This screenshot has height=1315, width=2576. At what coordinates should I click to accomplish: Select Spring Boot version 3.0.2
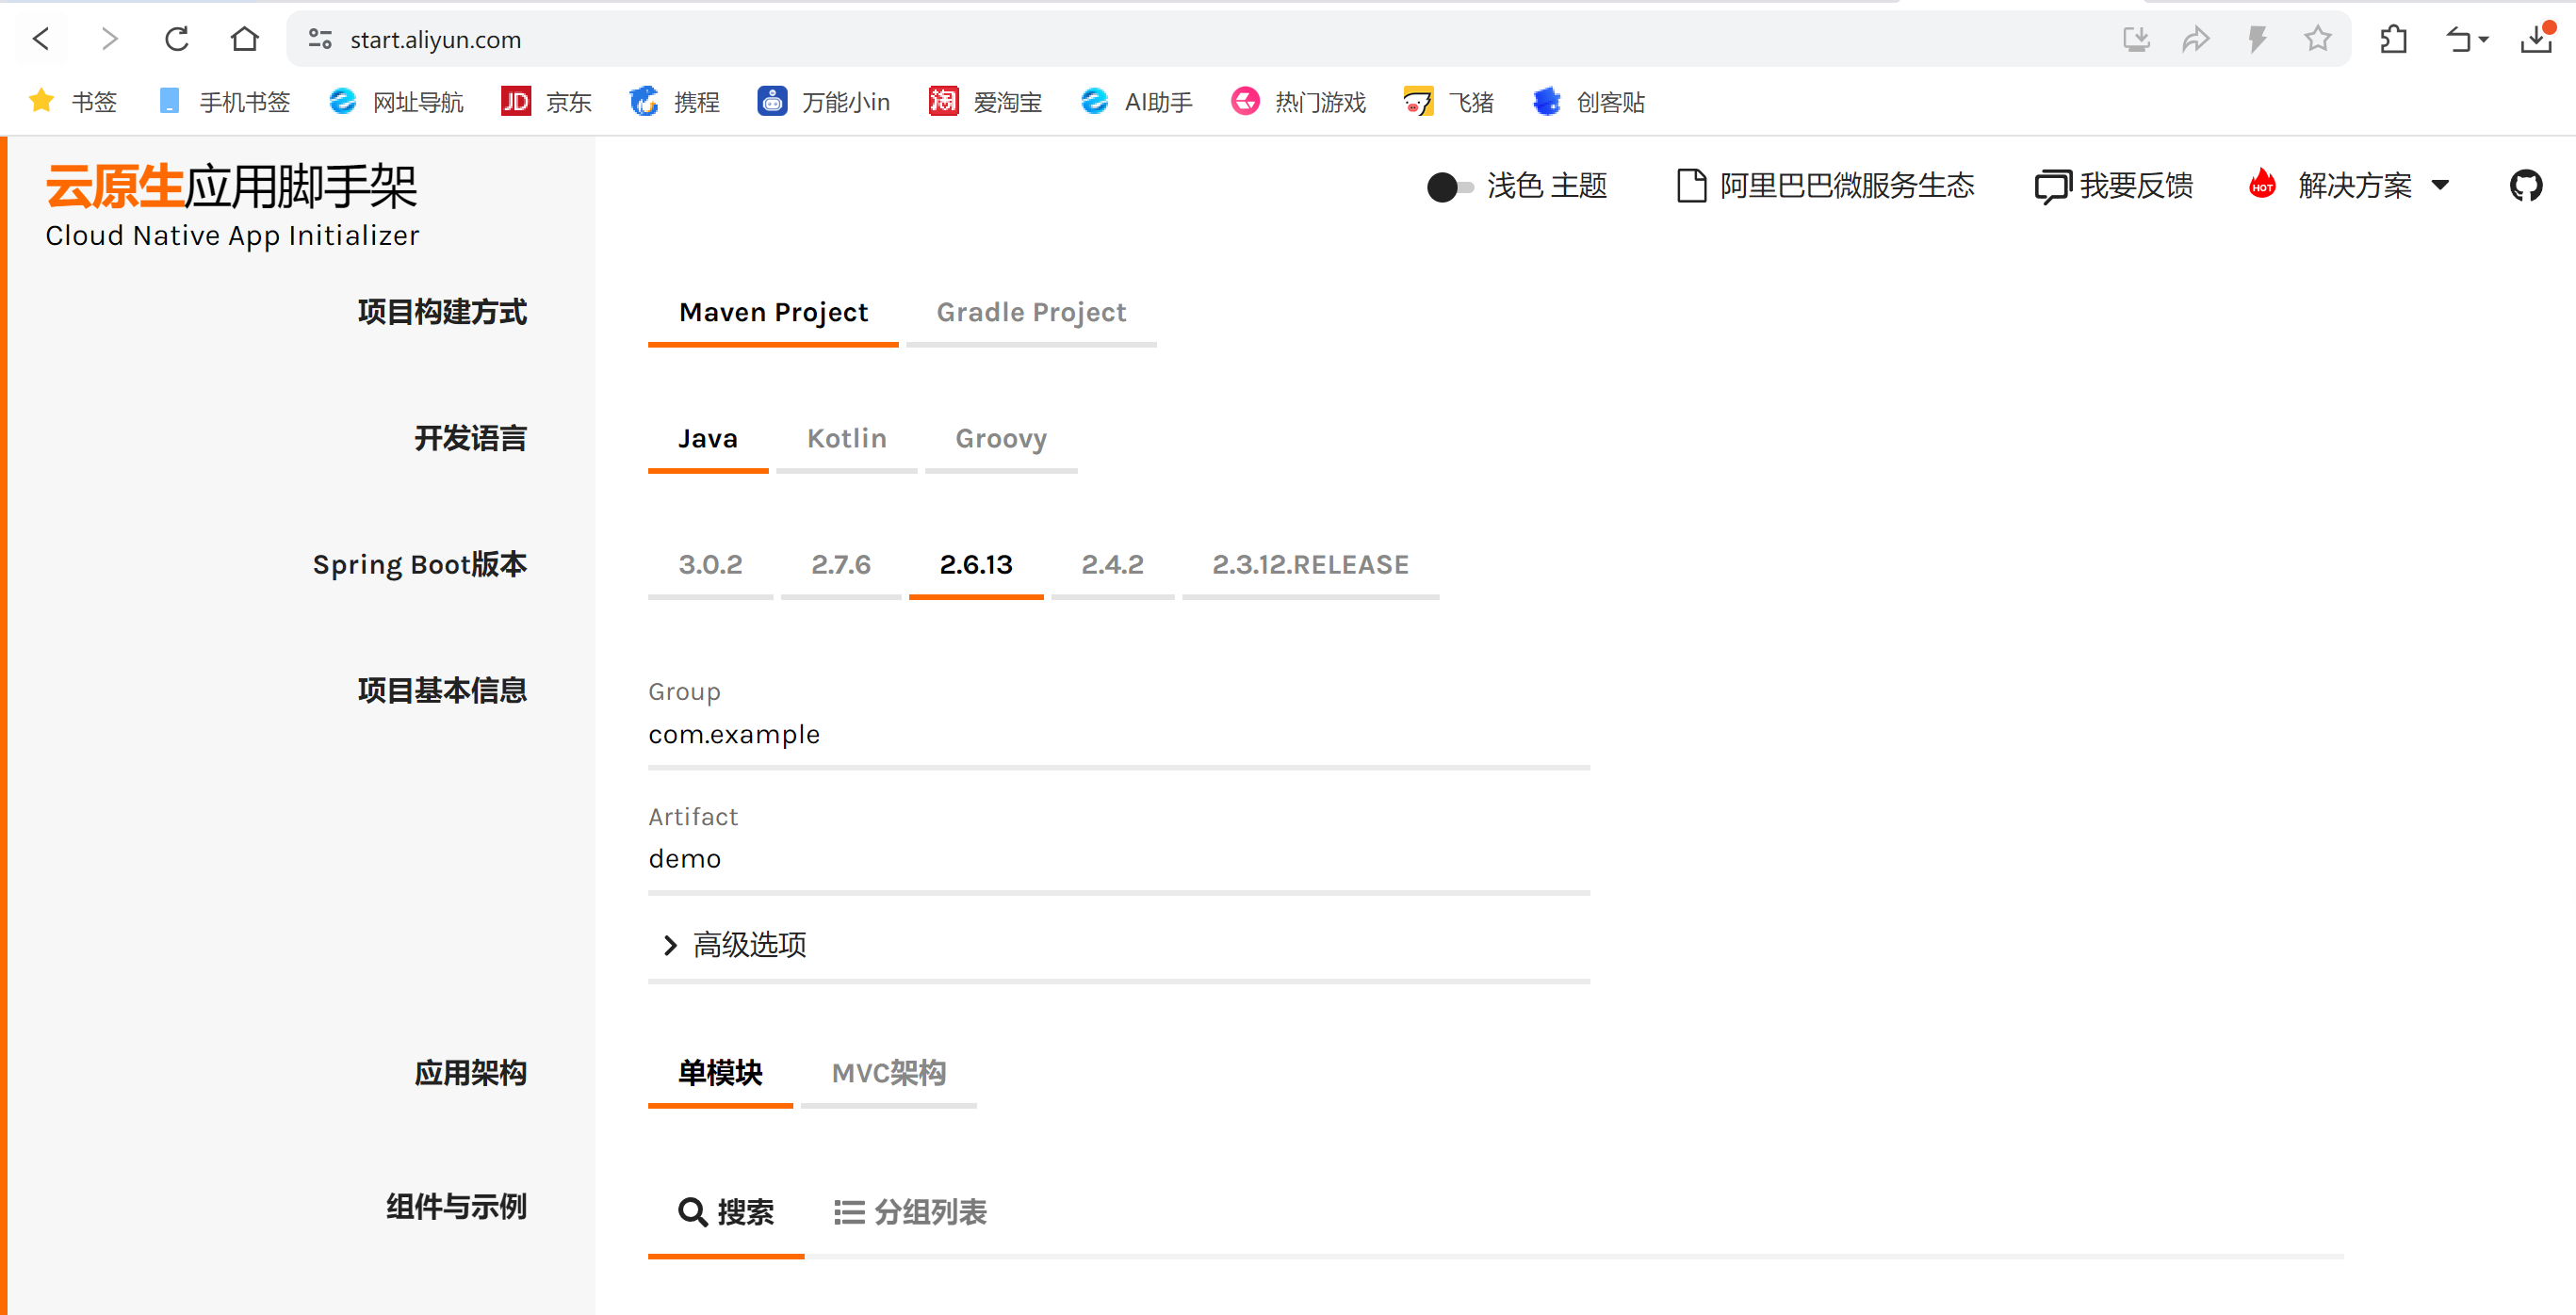coord(710,565)
